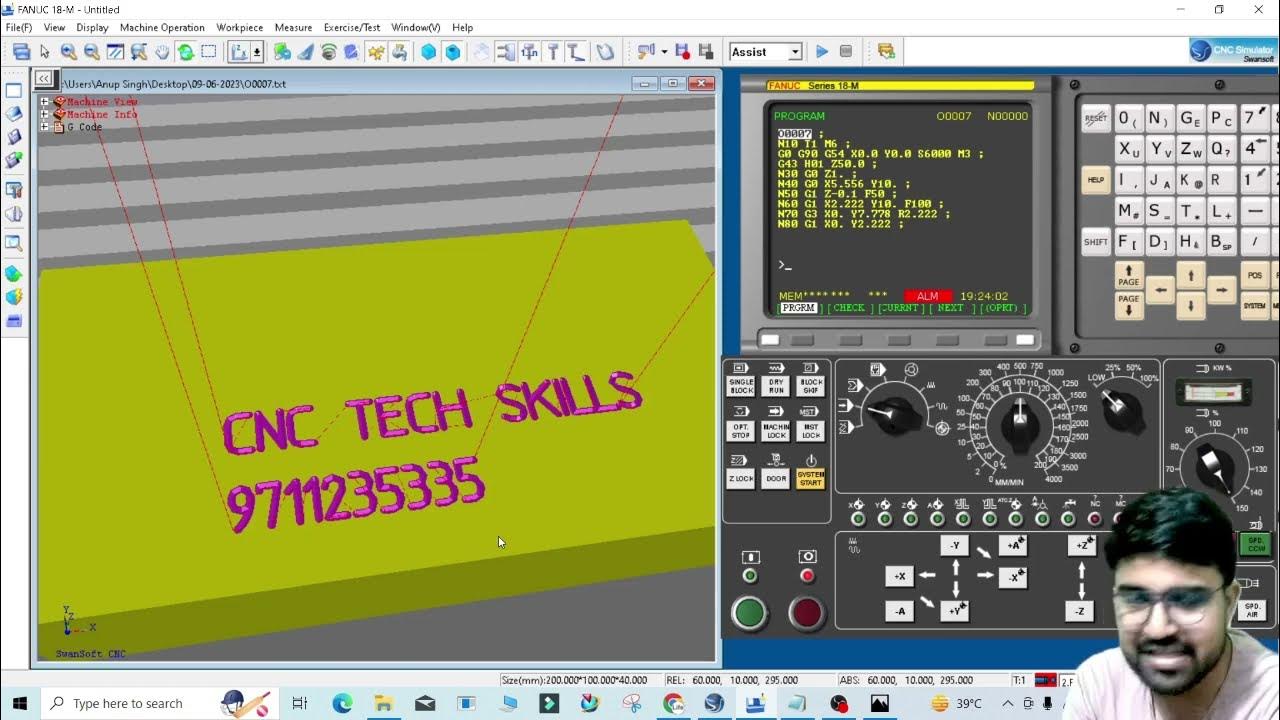Open the View menu
The image size is (1280, 720).
[54, 27]
